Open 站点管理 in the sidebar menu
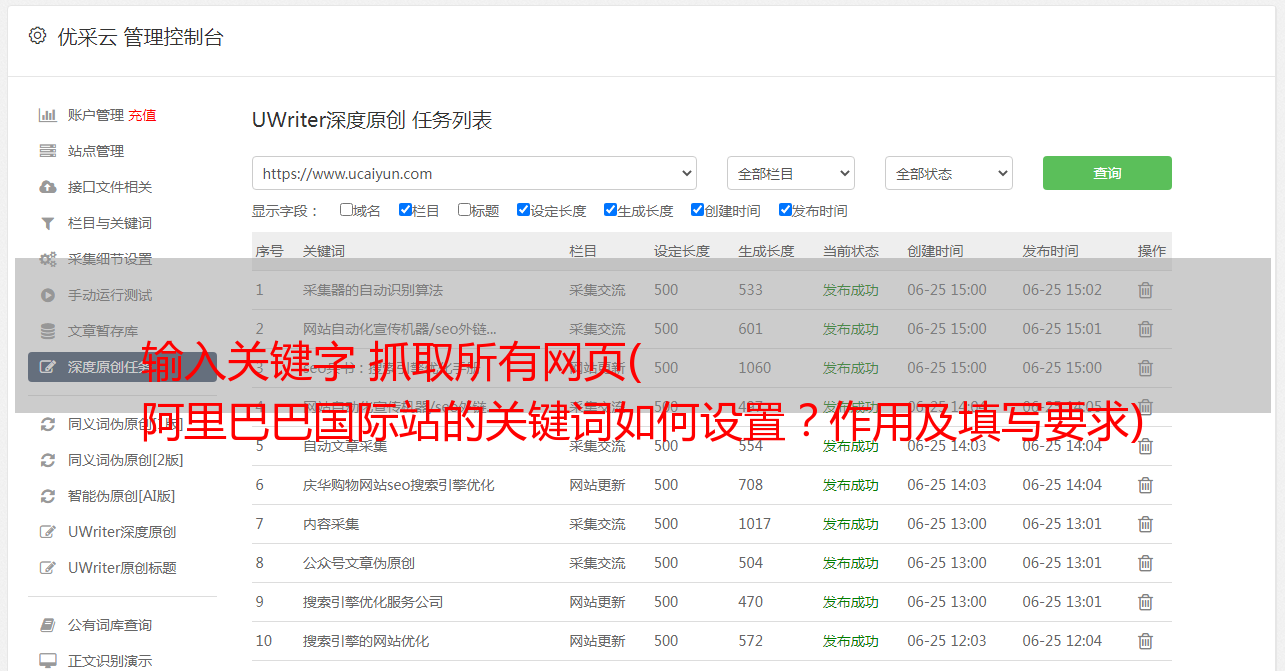The height and width of the screenshot is (671, 1285). (96, 151)
